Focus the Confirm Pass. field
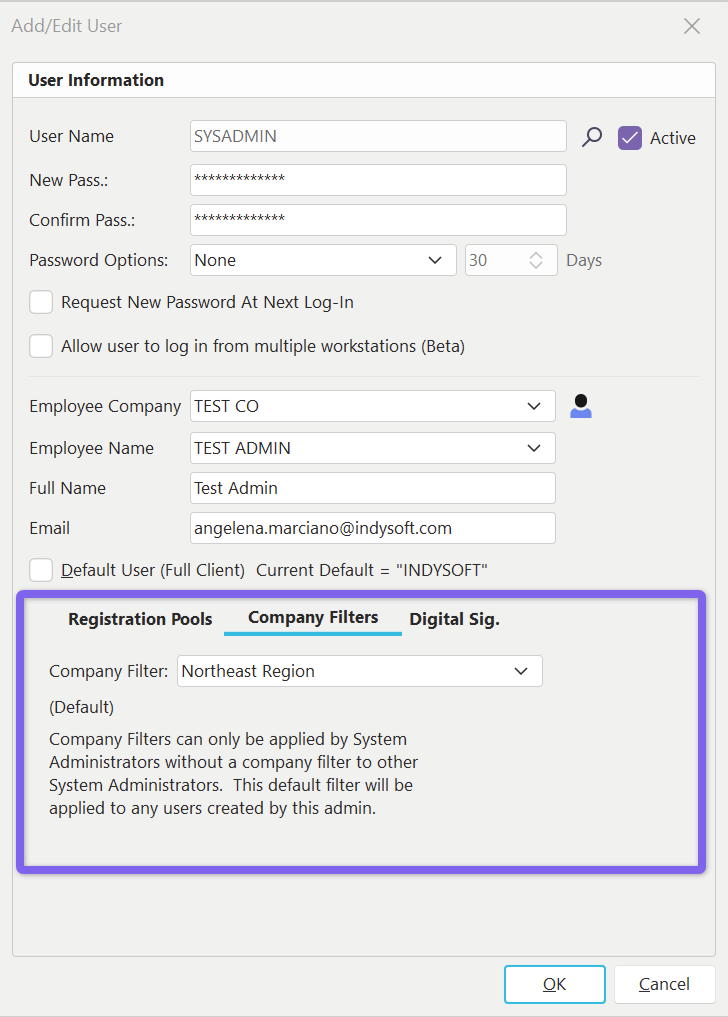 click(x=378, y=220)
